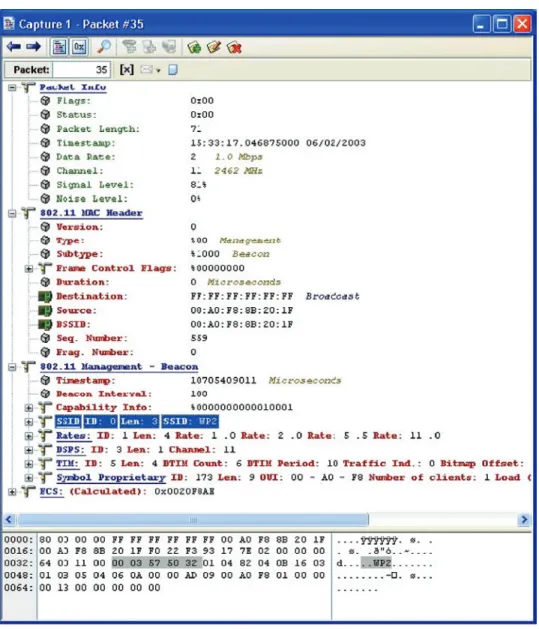
Task: Open the envelope dropdown arrow
Action: [x=158, y=71]
